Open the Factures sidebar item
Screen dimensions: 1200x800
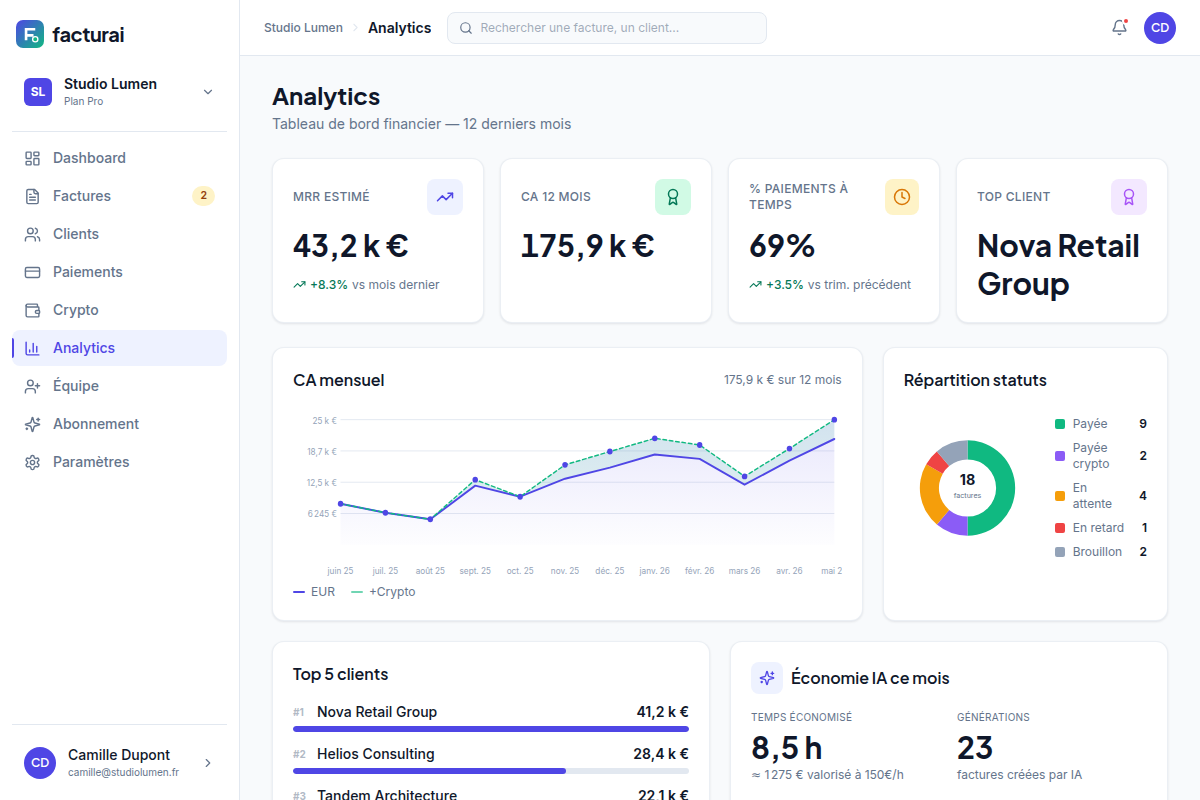point(119,196)
